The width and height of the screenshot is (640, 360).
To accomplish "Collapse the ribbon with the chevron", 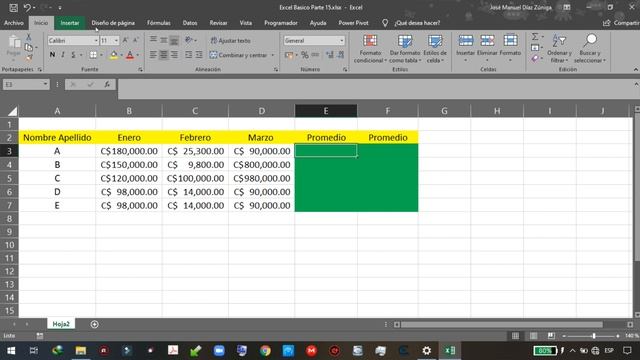I will [x=636, y=70].
